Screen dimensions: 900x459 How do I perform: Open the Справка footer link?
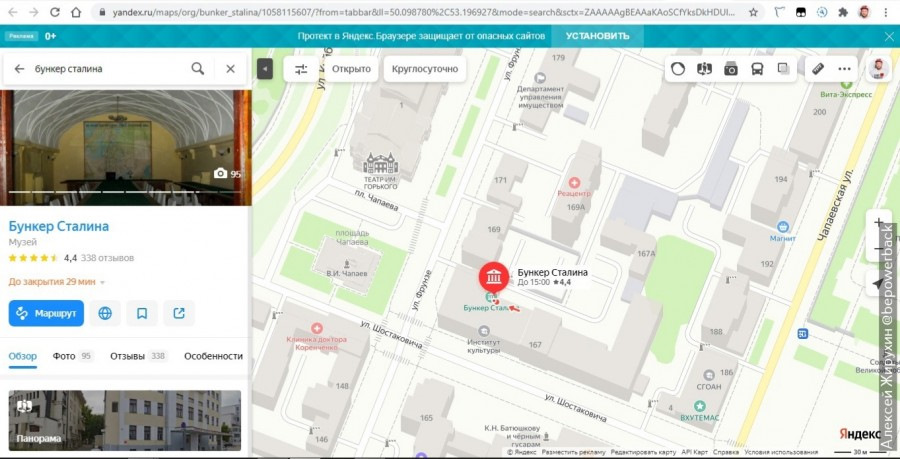[726, 452]
